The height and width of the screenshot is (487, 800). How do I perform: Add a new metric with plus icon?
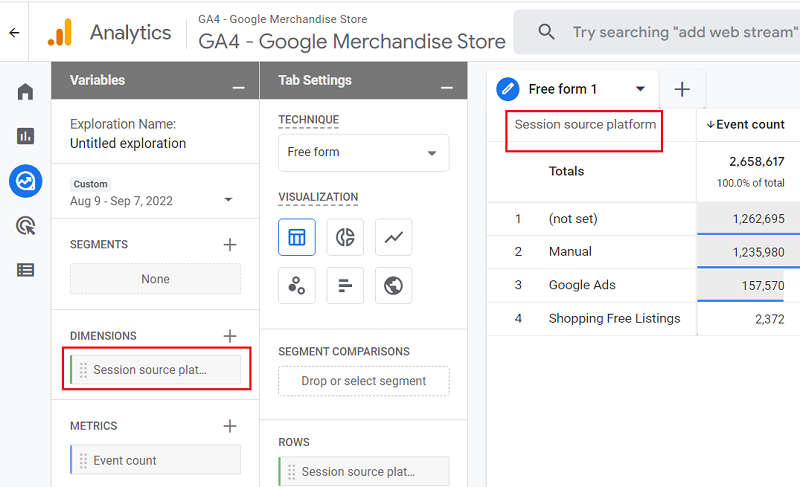[x=230, y=426]
